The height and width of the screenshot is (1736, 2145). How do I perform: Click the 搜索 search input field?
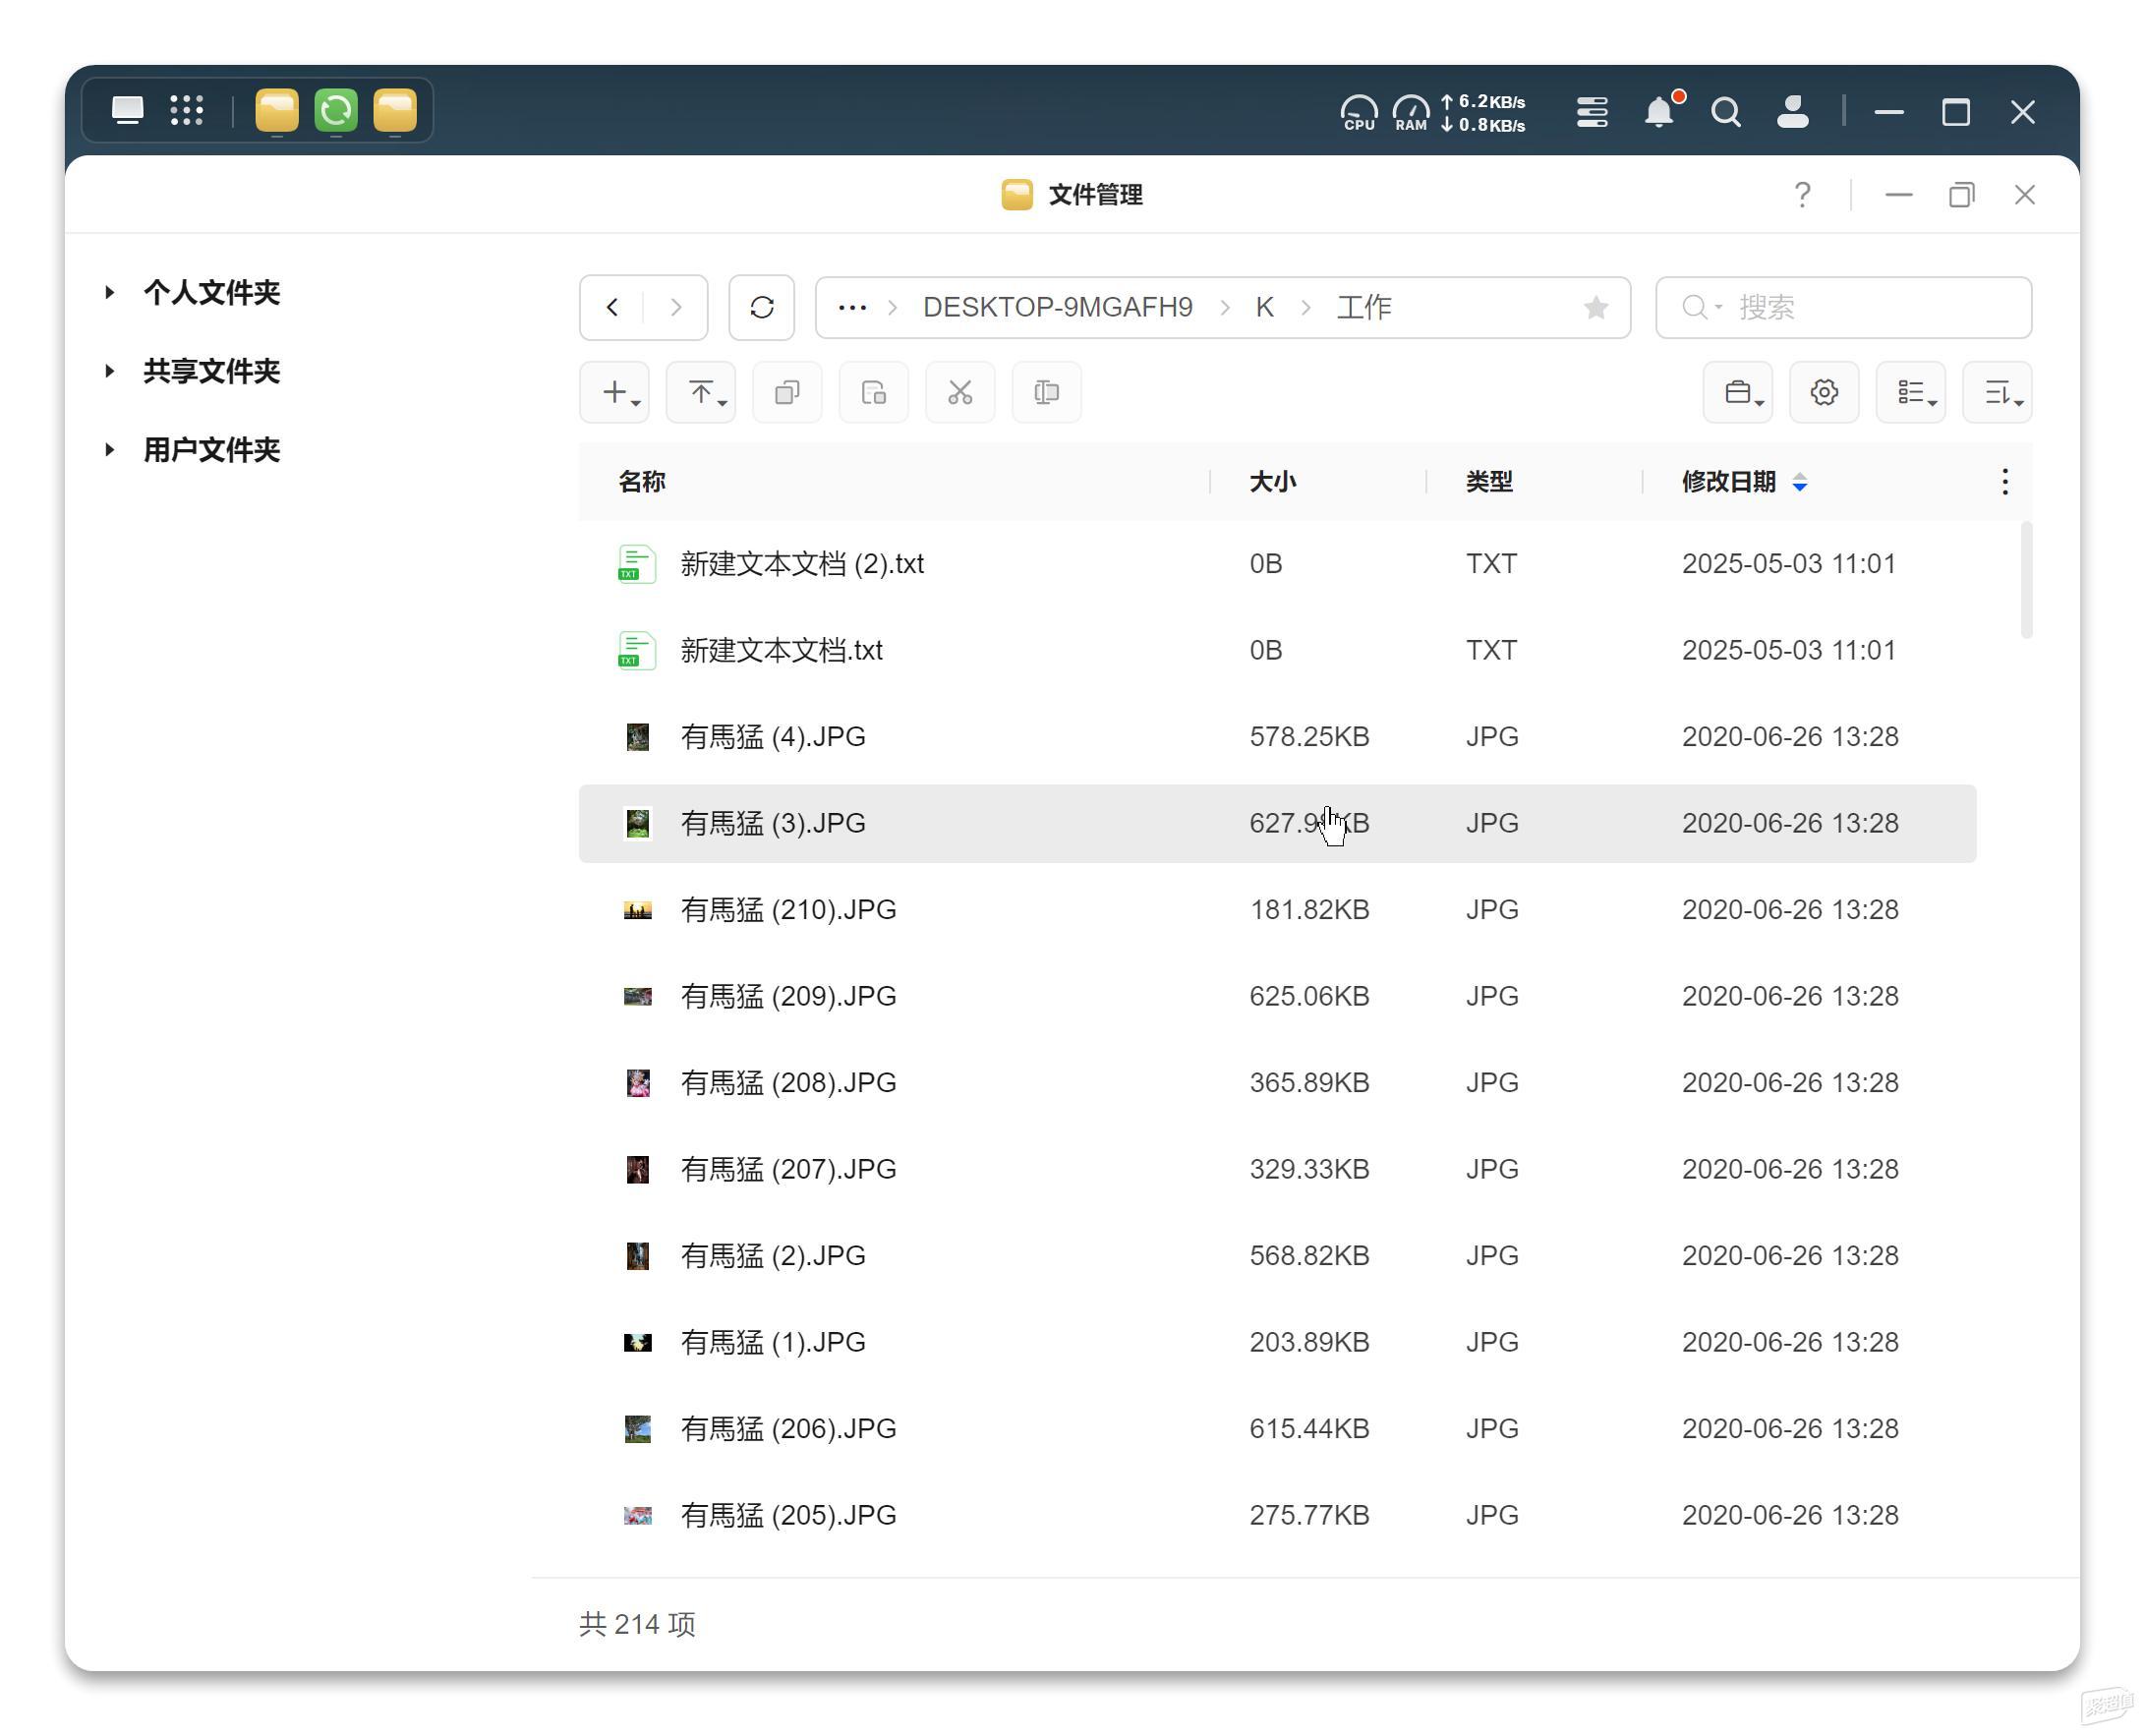tap(1844, 307)
